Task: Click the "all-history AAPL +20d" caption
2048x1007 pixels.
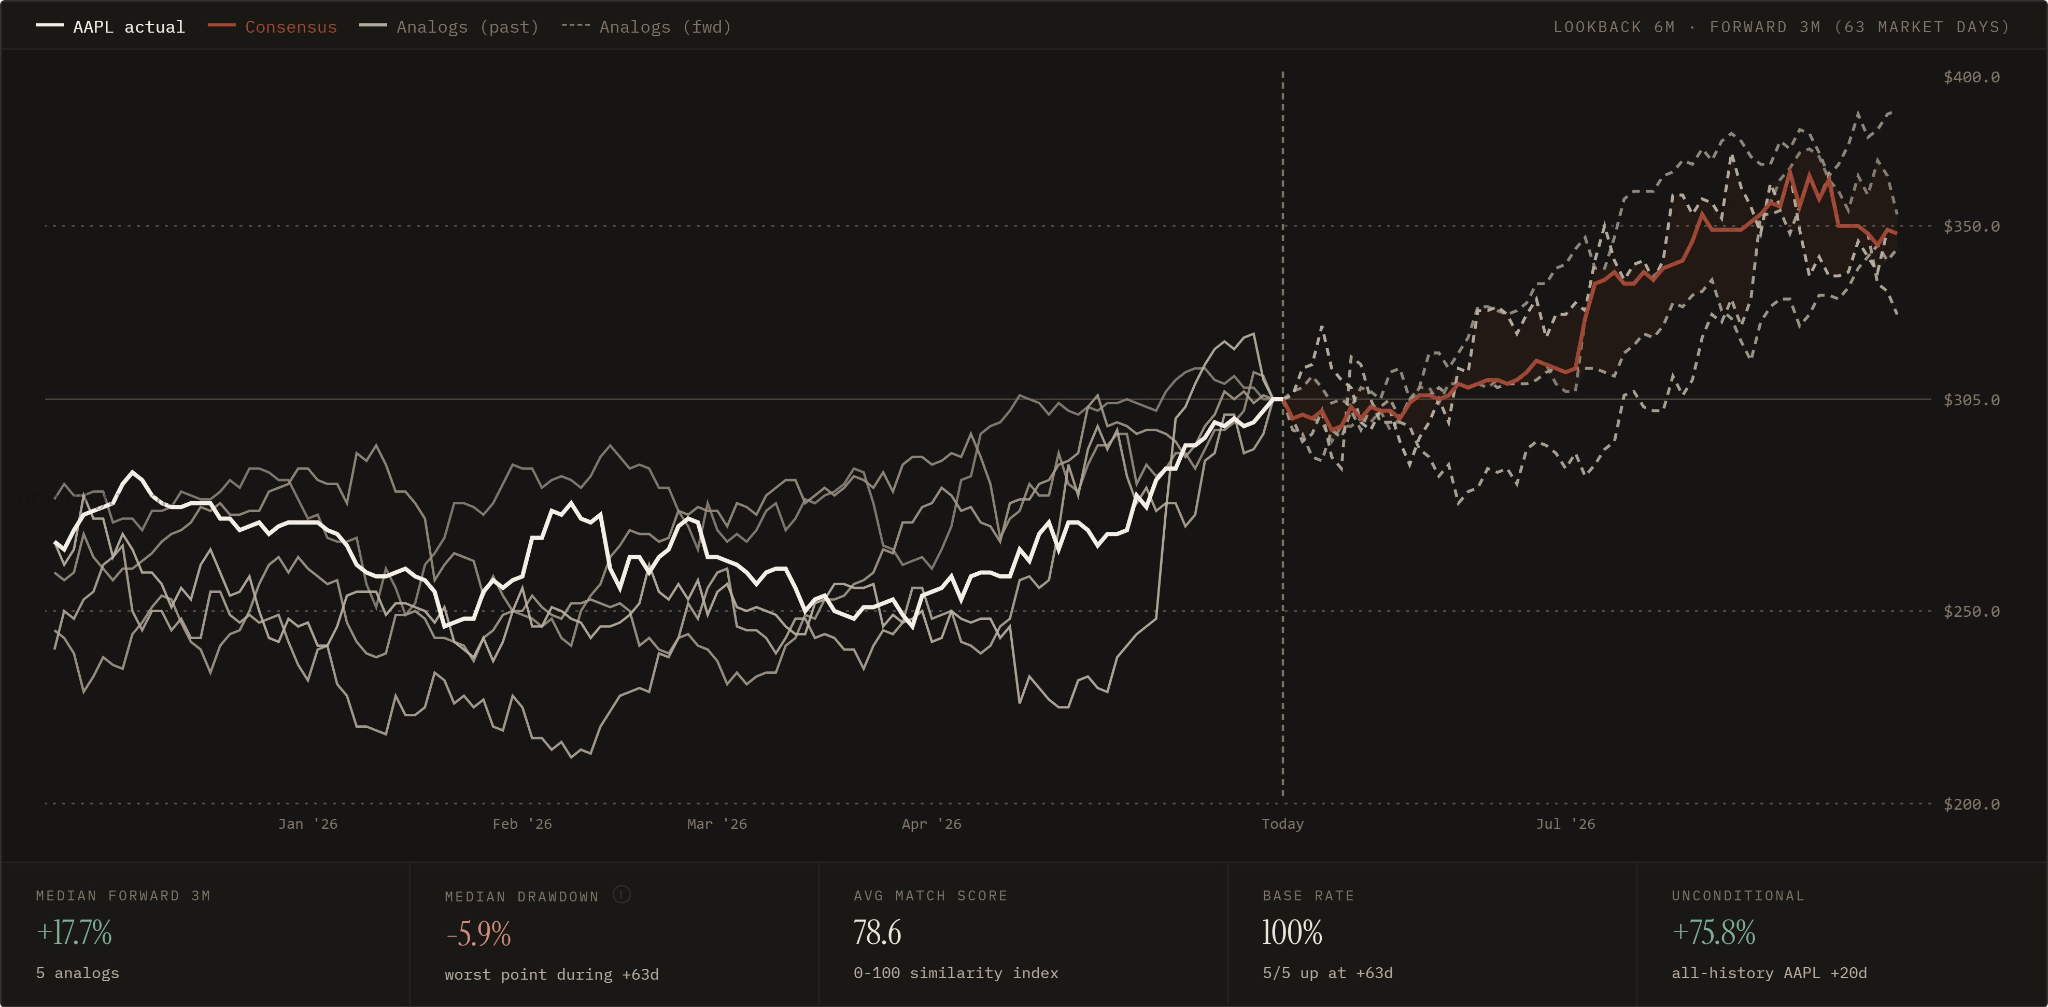Action: (1769, 973)
